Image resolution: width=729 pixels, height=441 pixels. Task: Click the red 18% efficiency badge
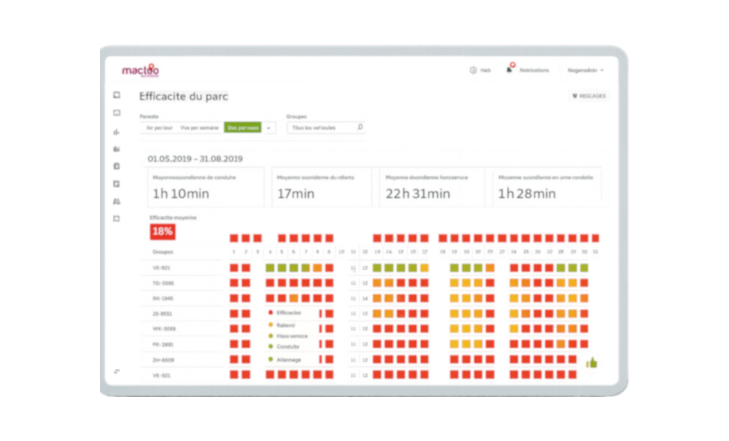click(161, 231)
